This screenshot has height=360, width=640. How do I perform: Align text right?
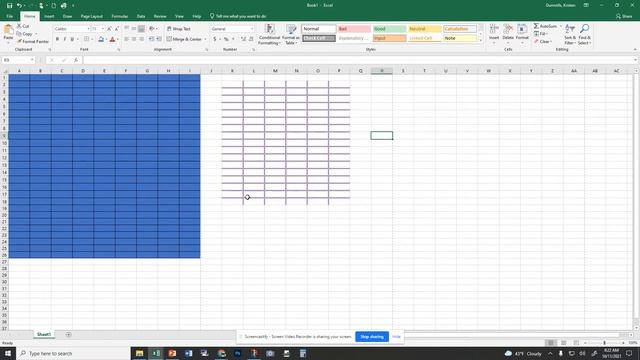point(142,39)
